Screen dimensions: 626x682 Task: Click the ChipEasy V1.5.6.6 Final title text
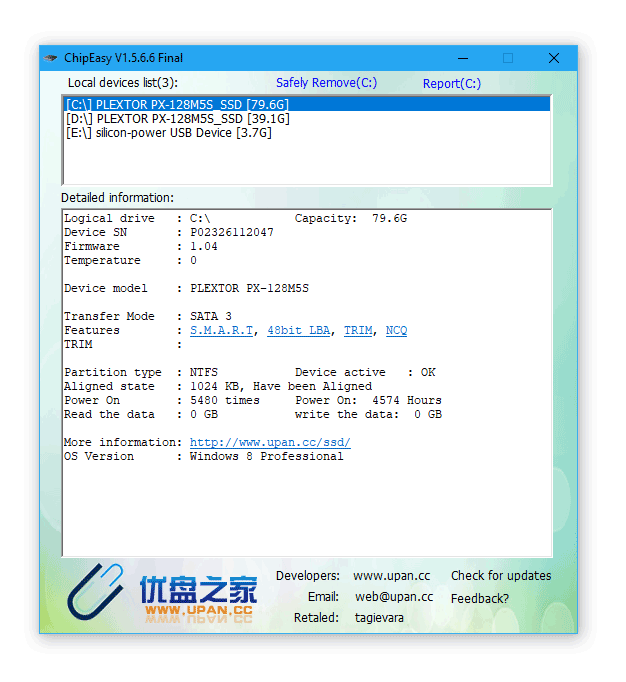point(123,58)
